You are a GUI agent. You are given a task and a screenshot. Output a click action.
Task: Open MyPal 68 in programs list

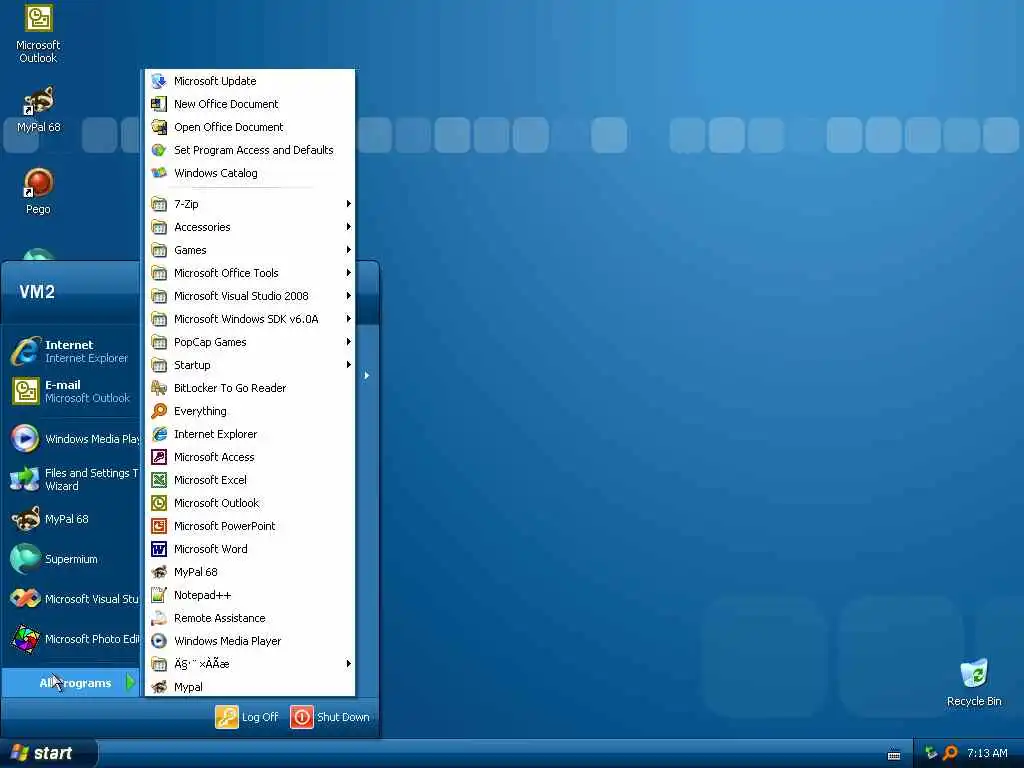point(250,572)
